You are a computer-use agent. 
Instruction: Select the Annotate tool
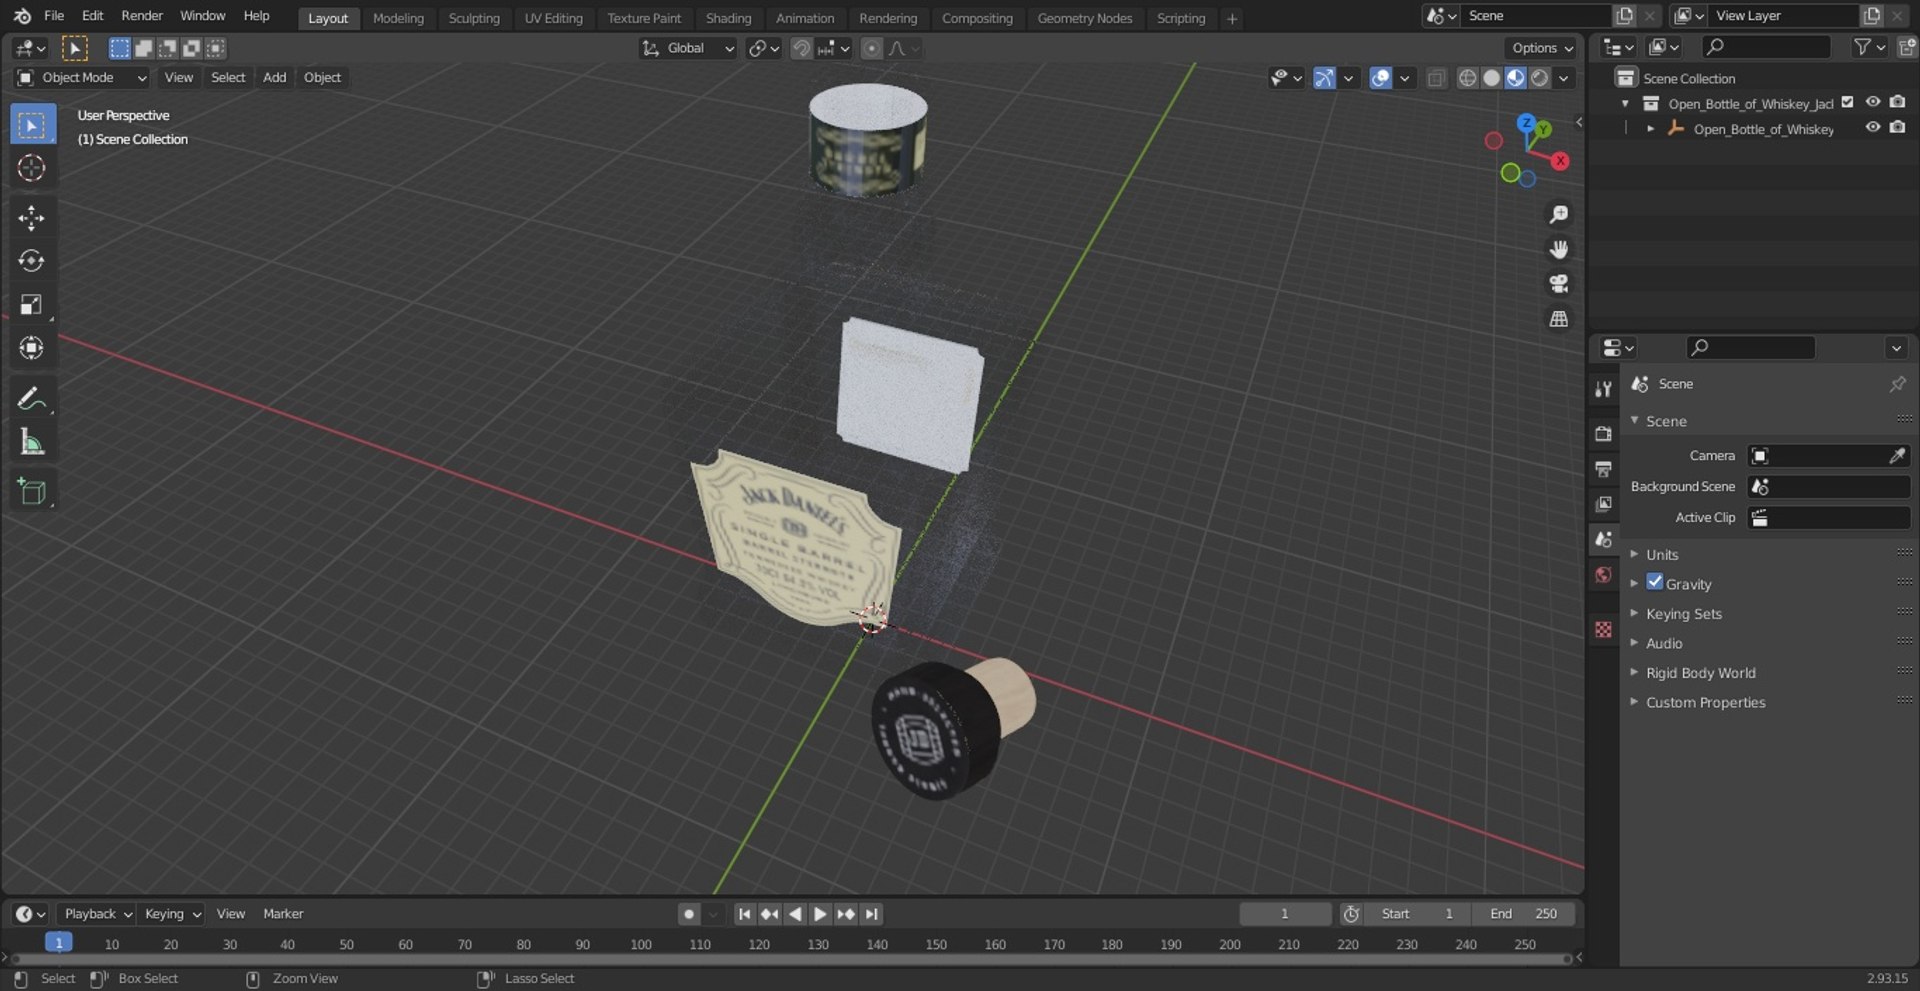click(x=32, y=398)
